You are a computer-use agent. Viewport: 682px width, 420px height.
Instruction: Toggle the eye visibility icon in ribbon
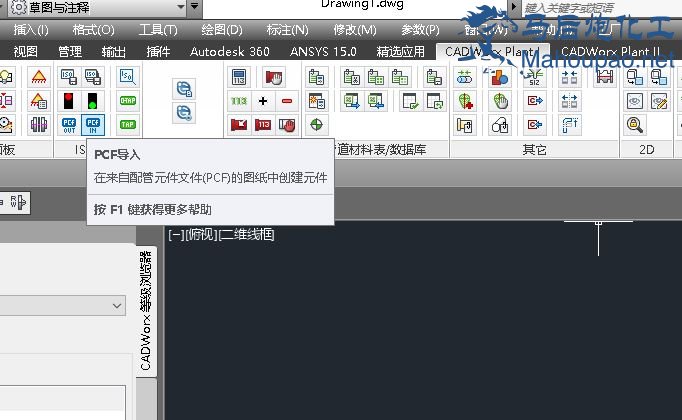(x=634, y=101)
